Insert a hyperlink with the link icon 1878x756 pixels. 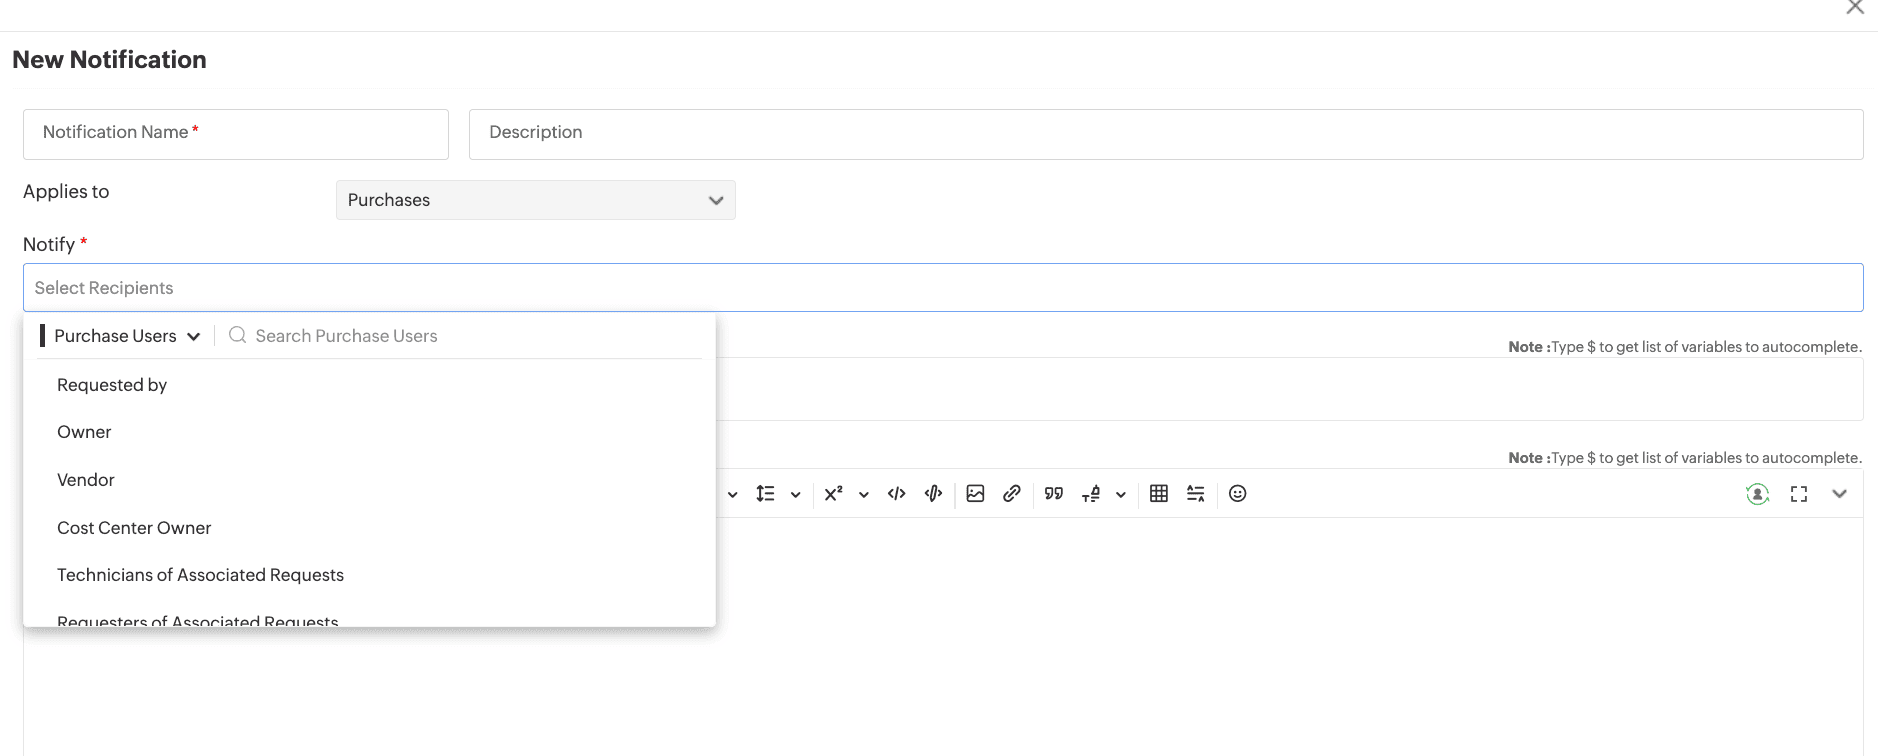(x=1012, y=494)
